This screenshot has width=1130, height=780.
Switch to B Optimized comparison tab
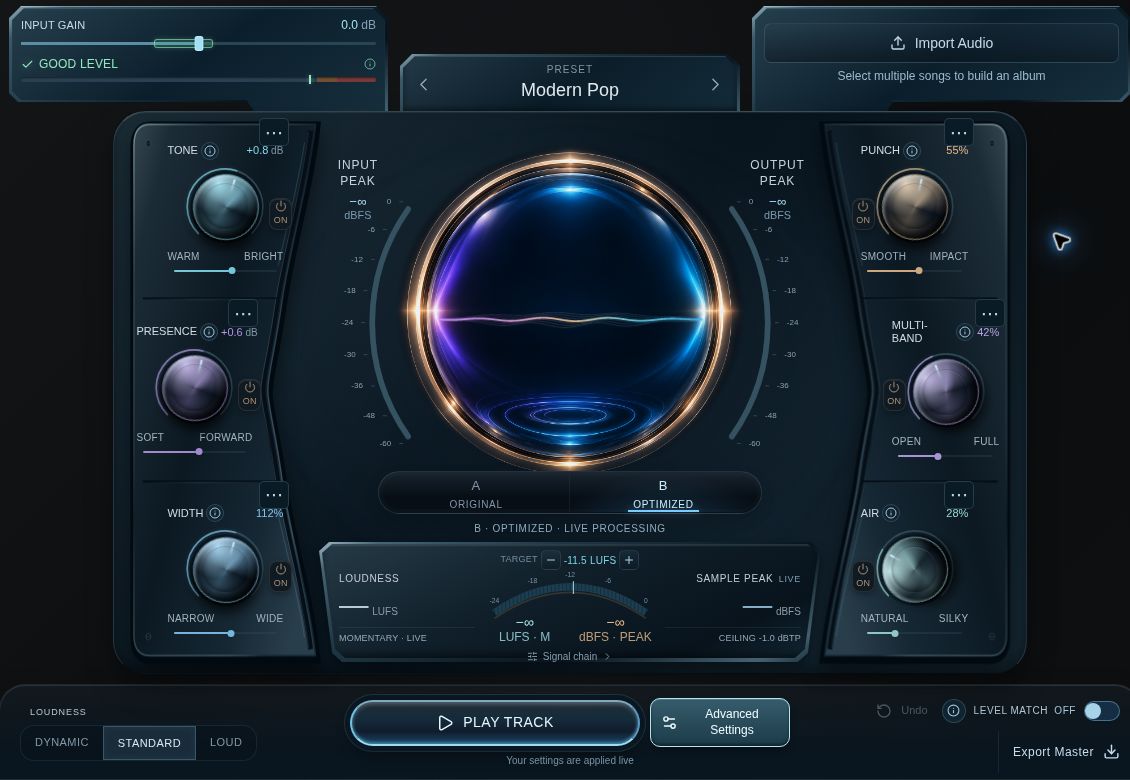click(x=663, y=494)
